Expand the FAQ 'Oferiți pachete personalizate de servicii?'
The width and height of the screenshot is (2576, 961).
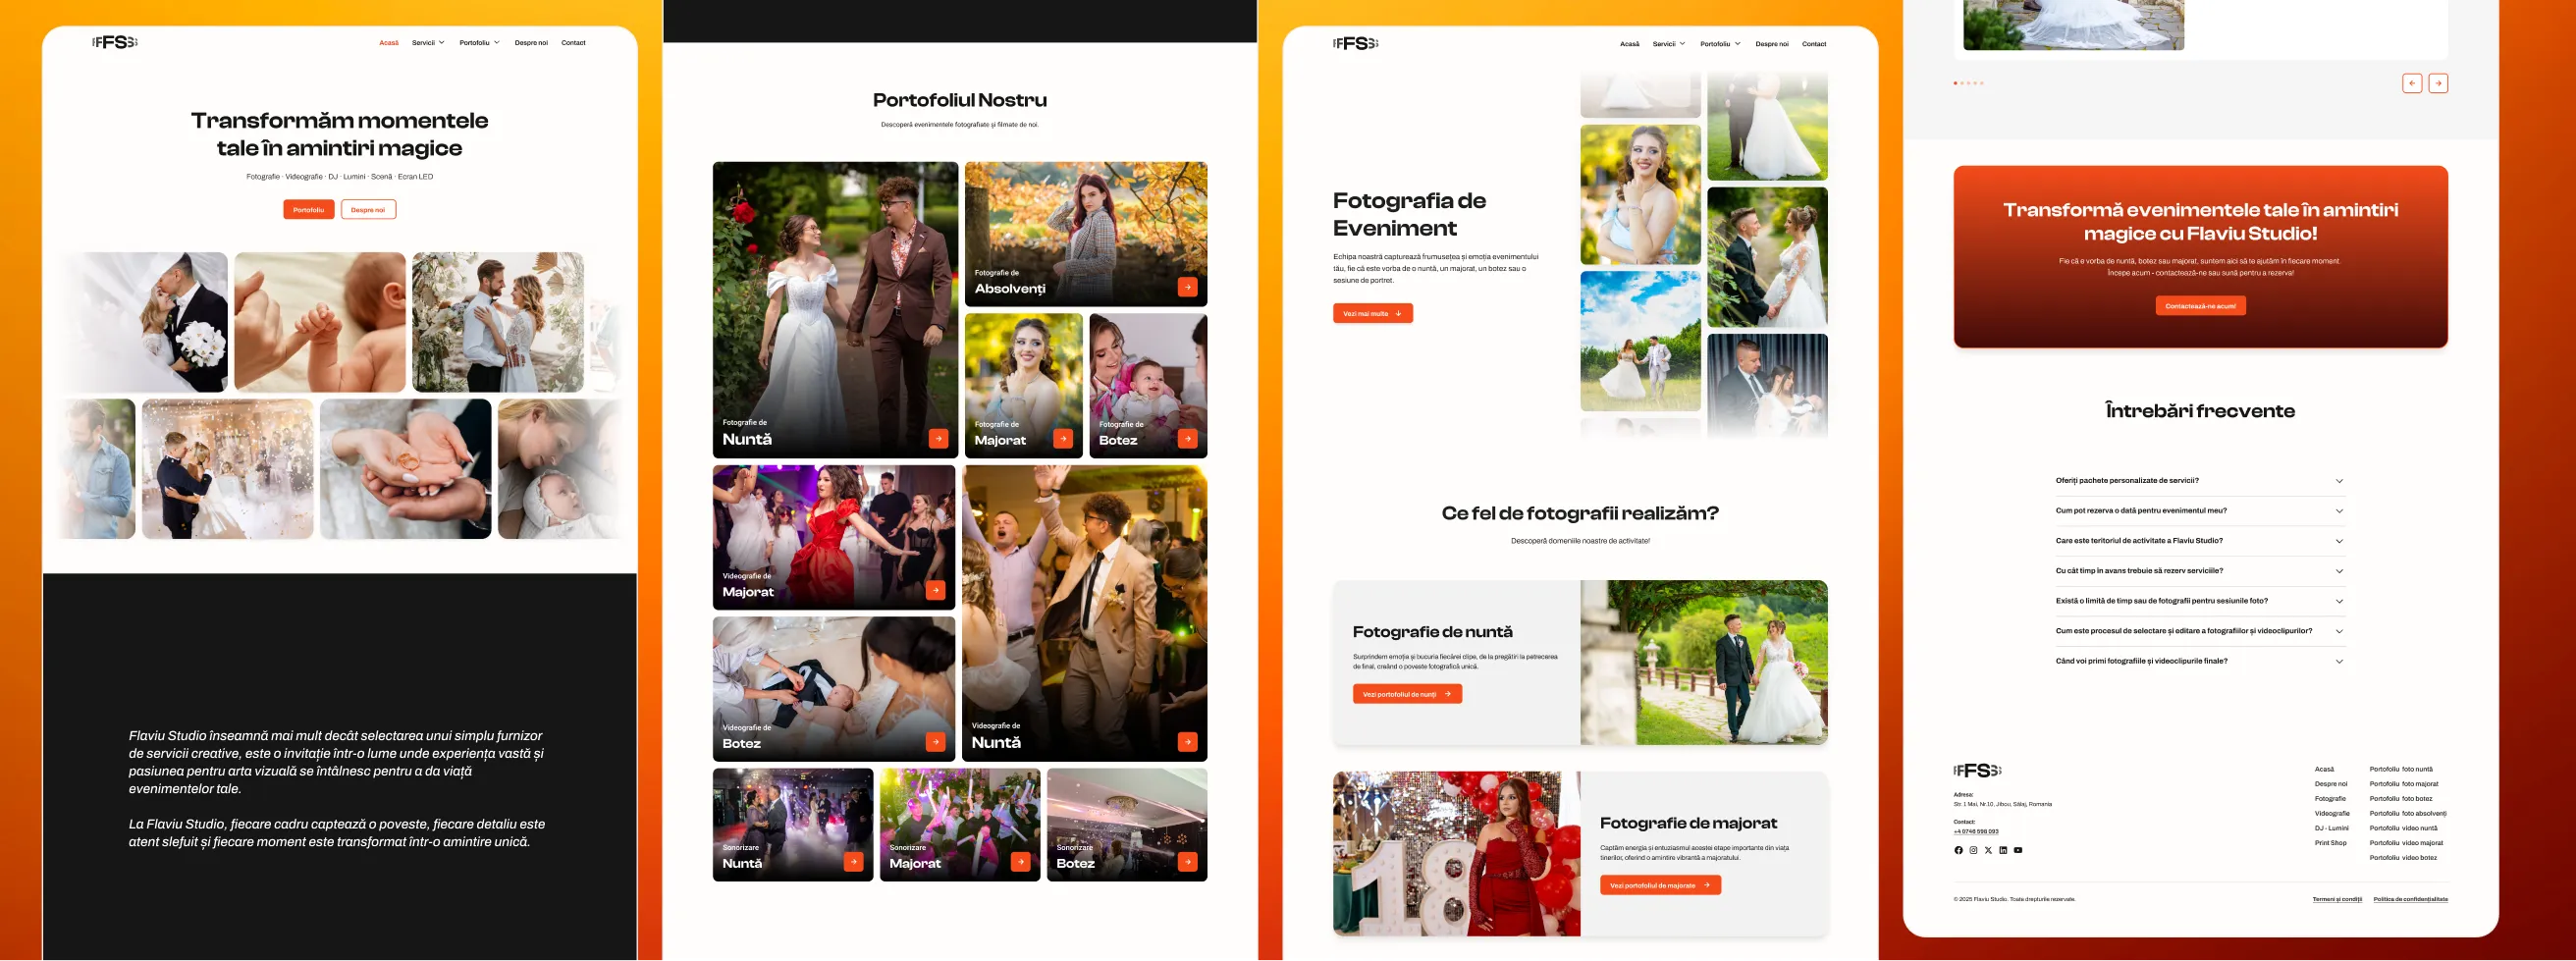(2200, 481)
